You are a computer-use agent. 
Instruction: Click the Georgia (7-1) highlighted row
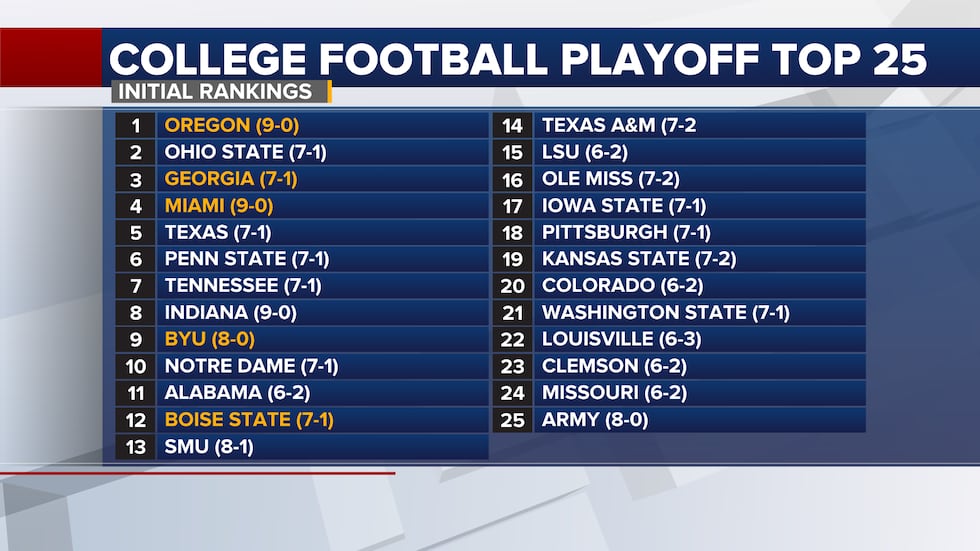[302, 179]
